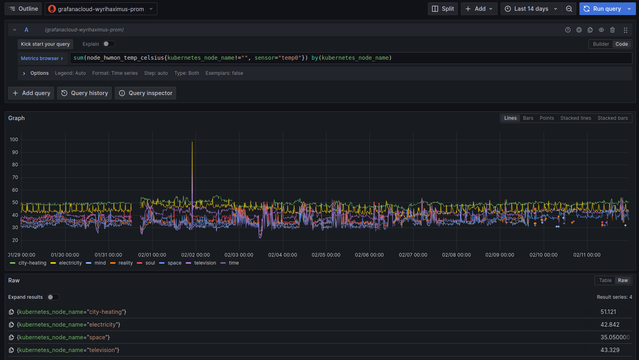
Task: Select the Points graph style
Action: click(546, 118)
